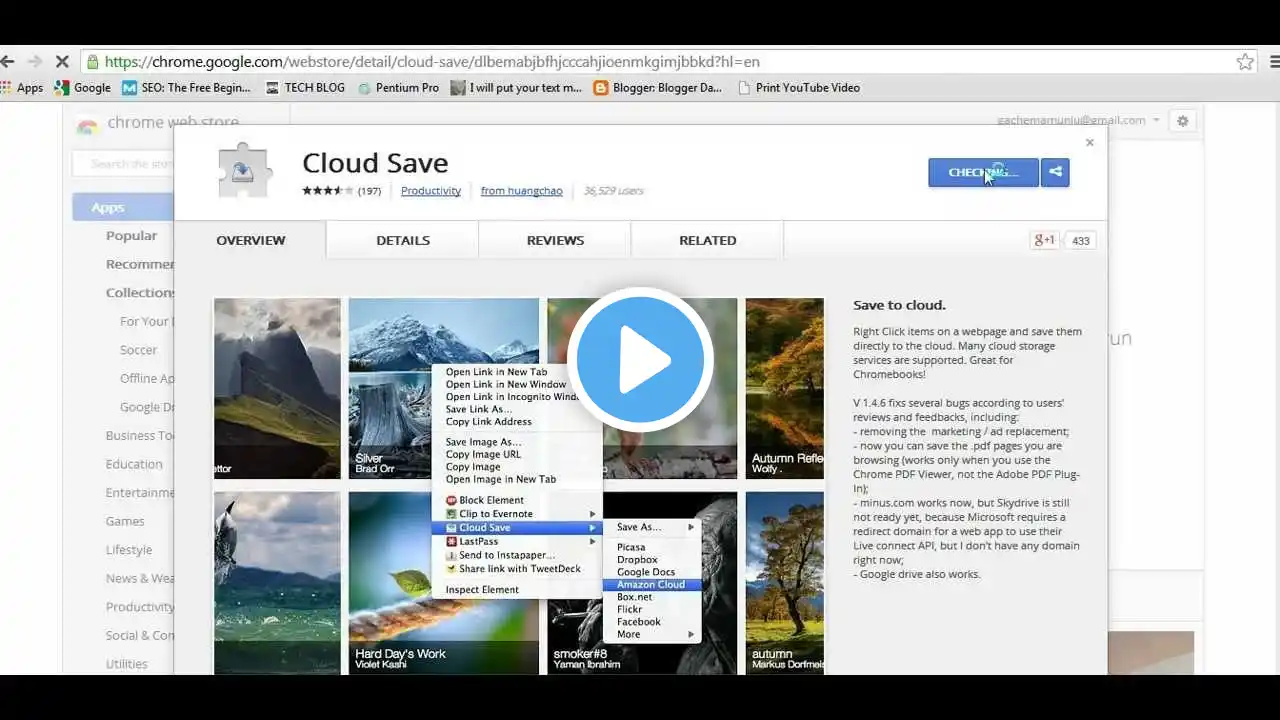
Task: Stop loading the page with the X button
Action: pos(62,62)
